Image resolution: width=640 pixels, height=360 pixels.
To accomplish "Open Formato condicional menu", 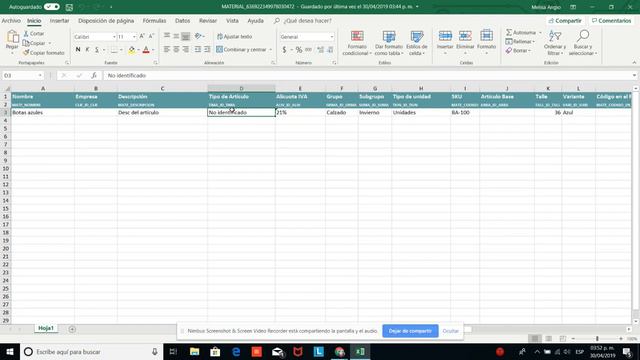I will (357, 42).
